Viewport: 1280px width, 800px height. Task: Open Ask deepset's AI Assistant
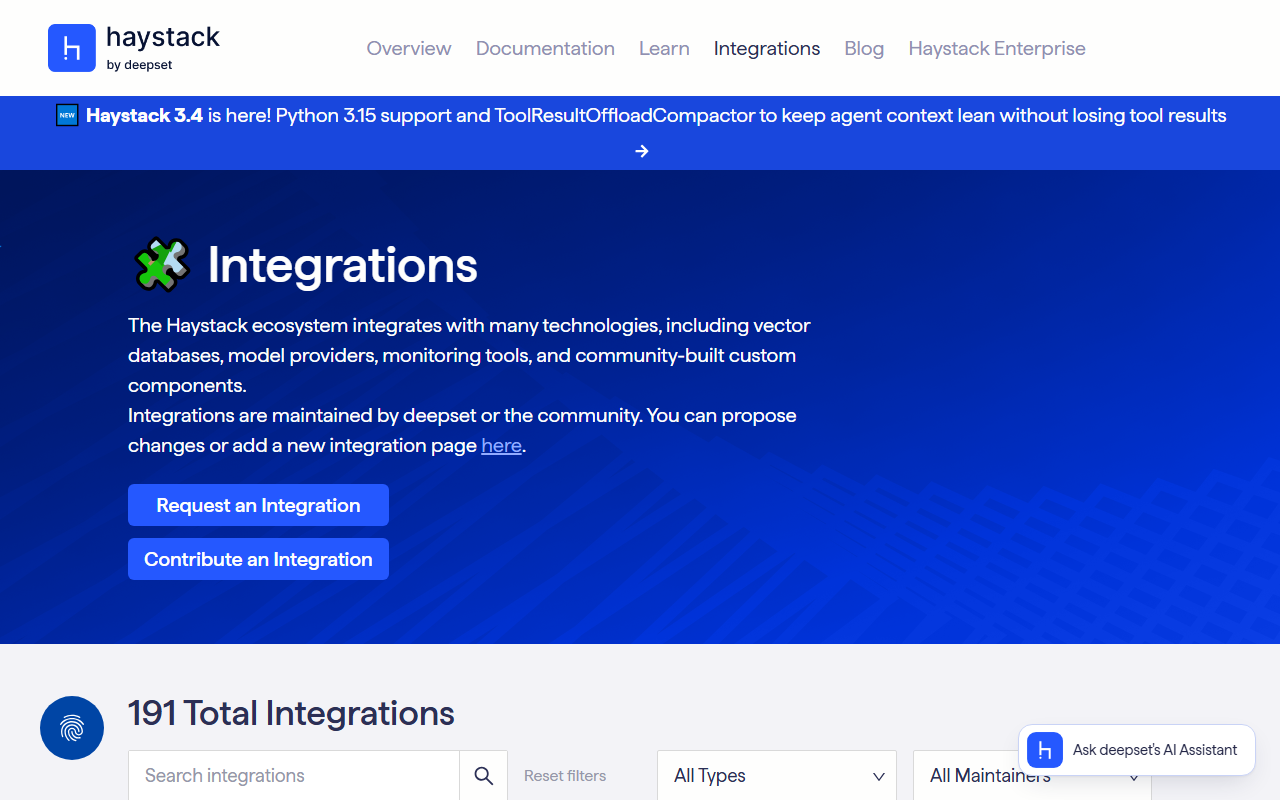(x=1137, y=750)
